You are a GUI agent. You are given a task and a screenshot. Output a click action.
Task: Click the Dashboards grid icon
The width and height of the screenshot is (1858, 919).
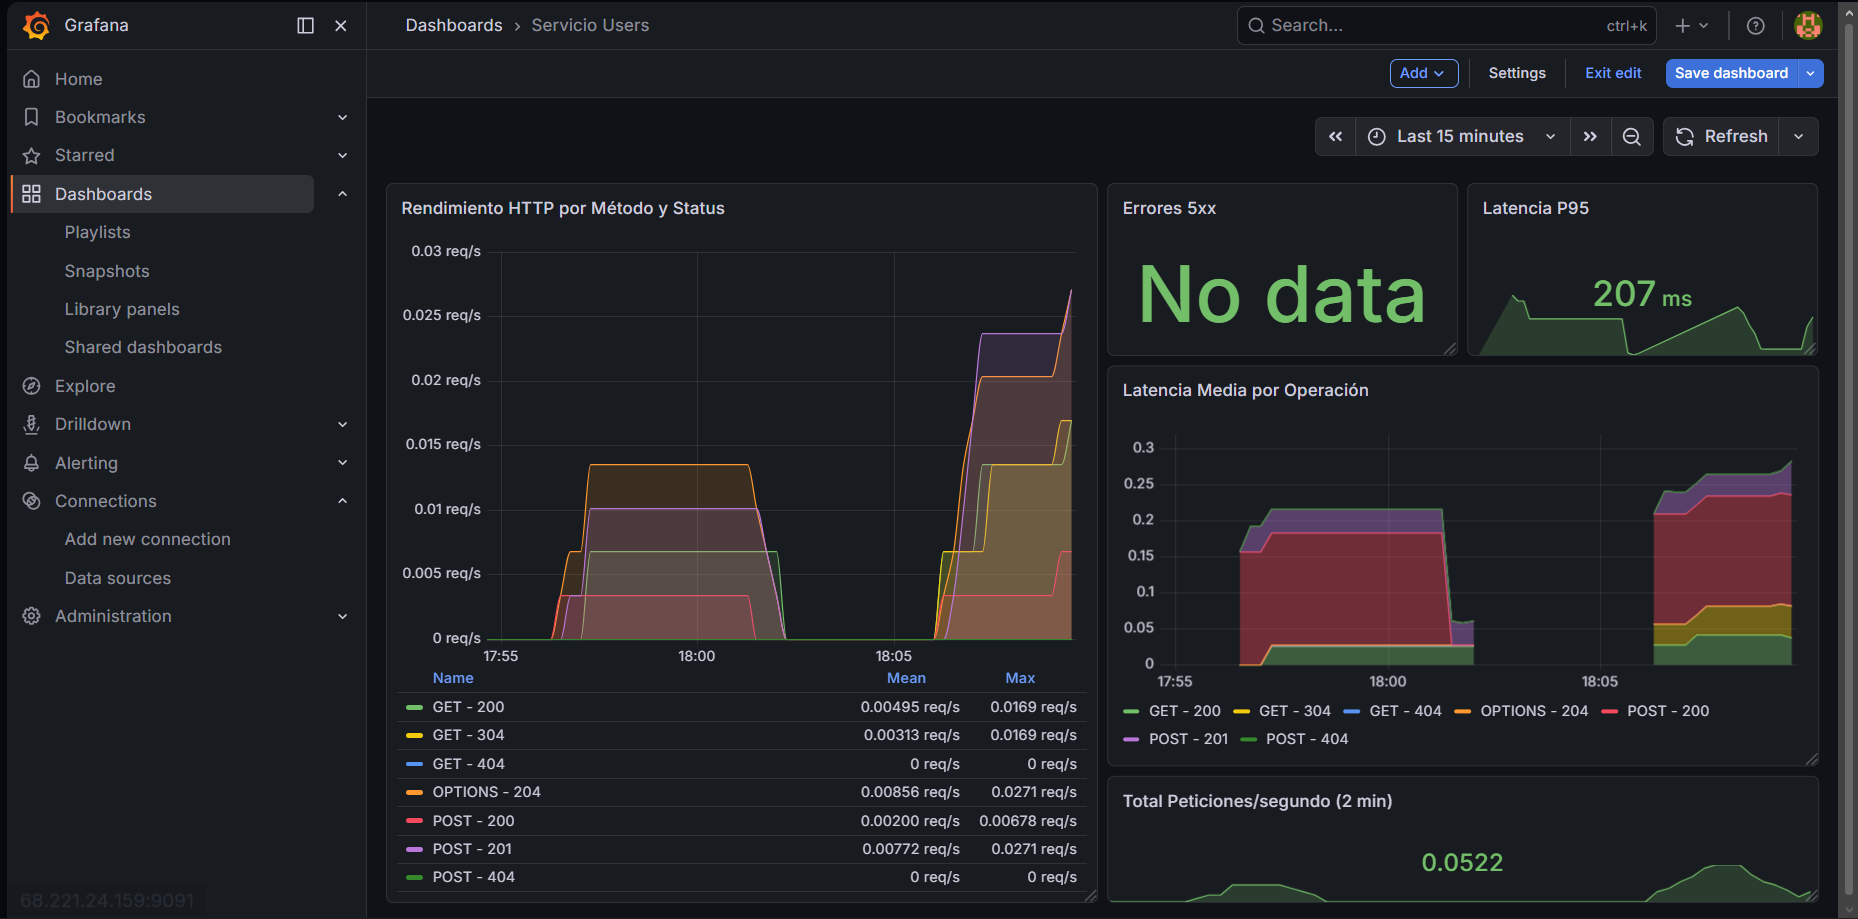[32, 194]
